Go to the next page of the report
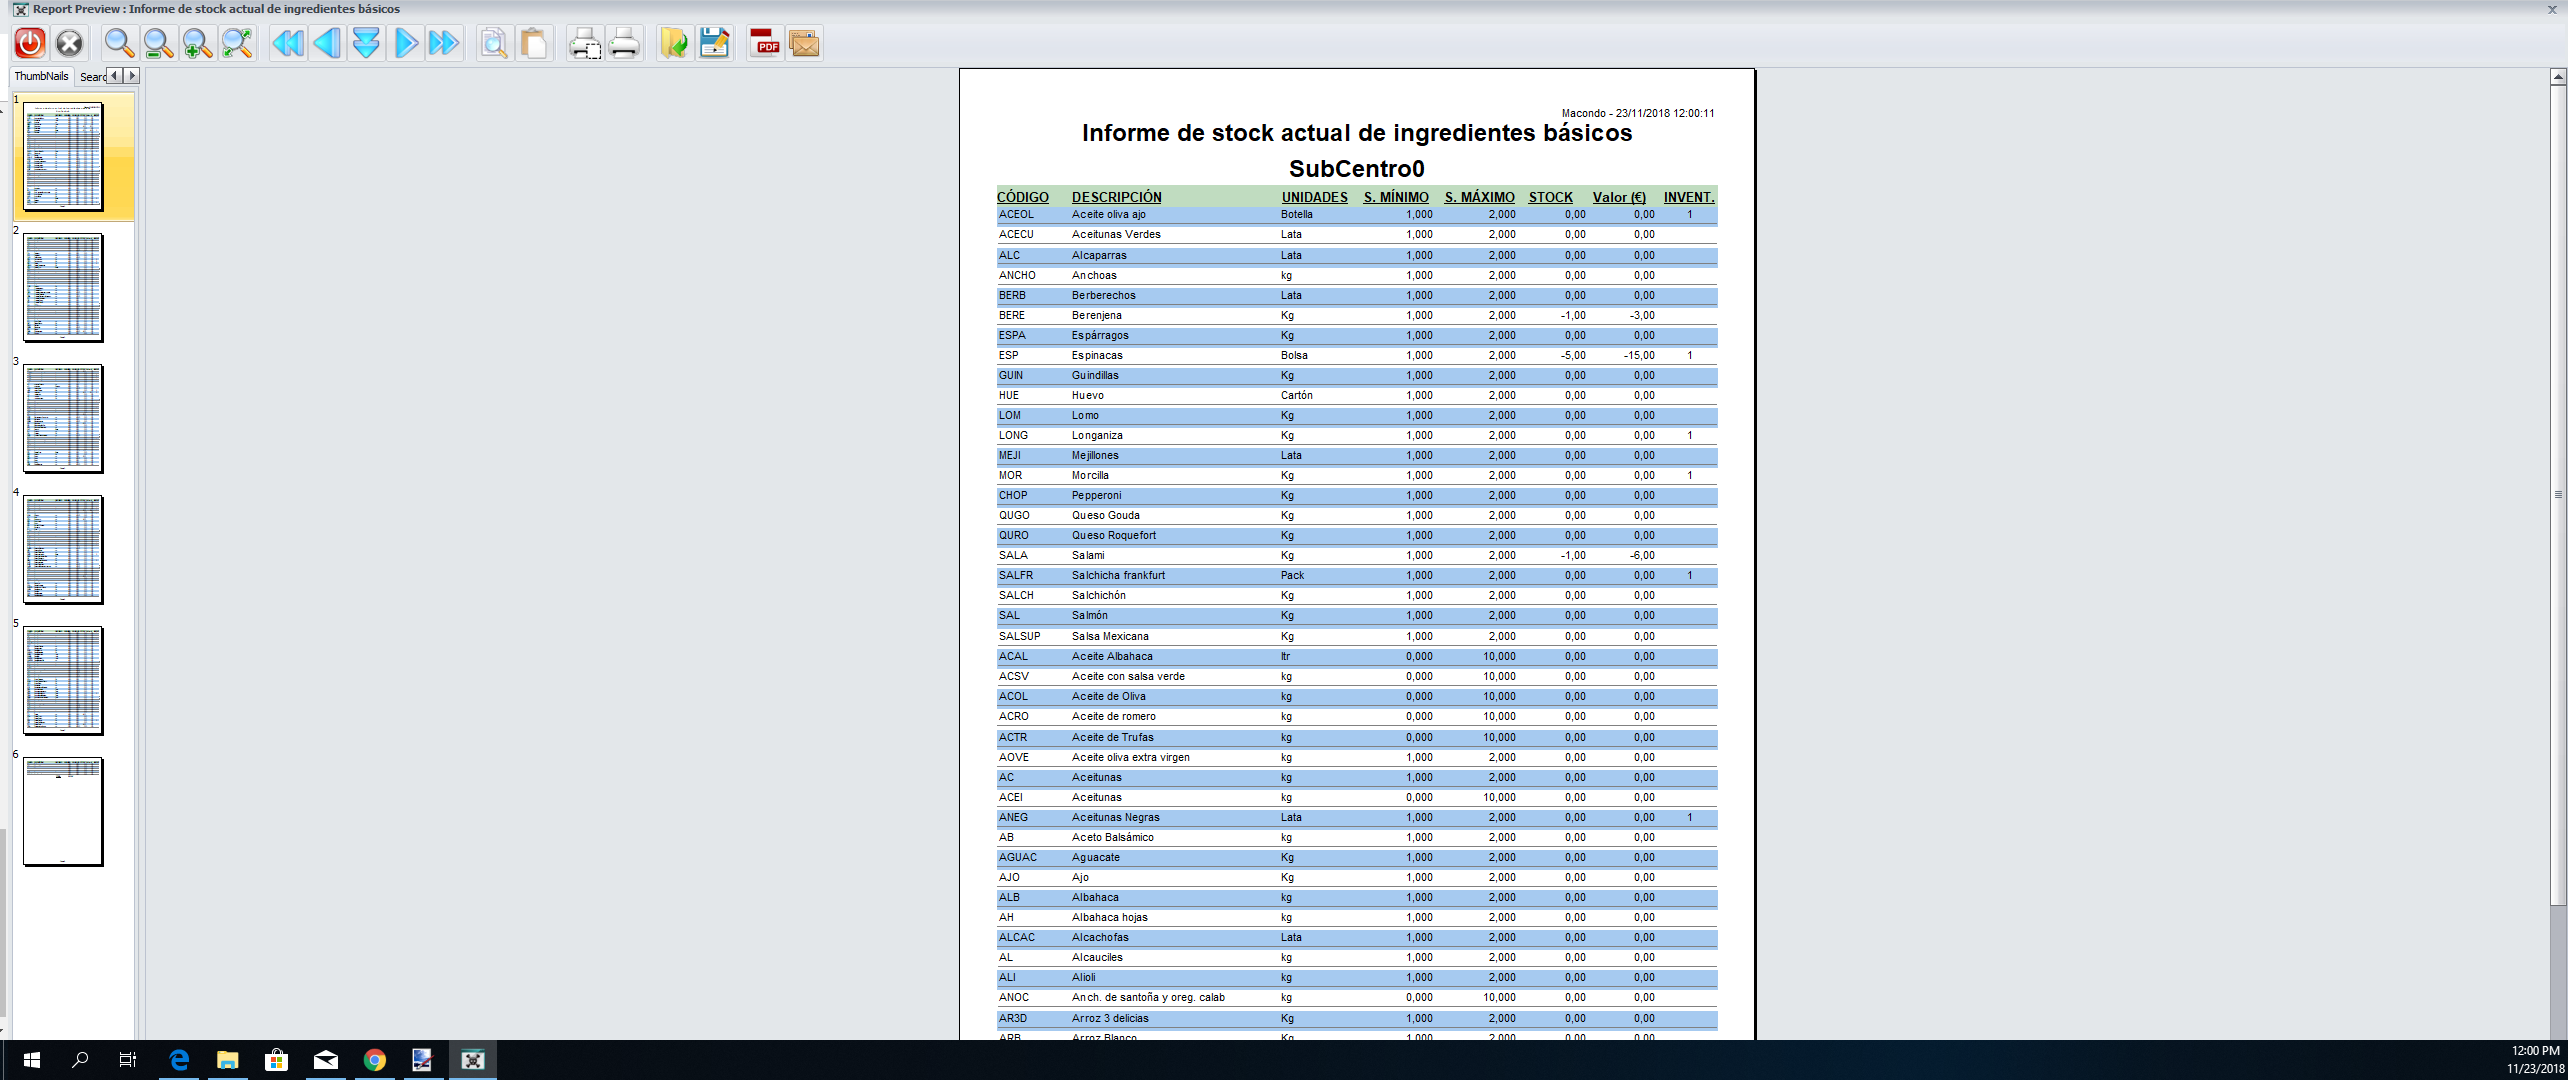 pos(405,43)
